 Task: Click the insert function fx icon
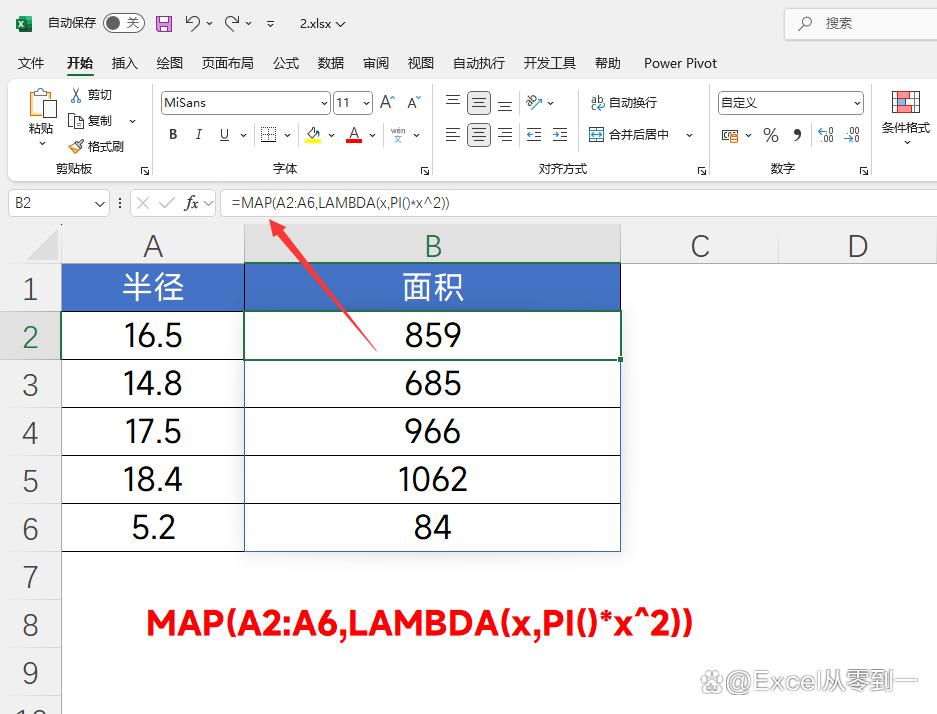pos(191,203)
